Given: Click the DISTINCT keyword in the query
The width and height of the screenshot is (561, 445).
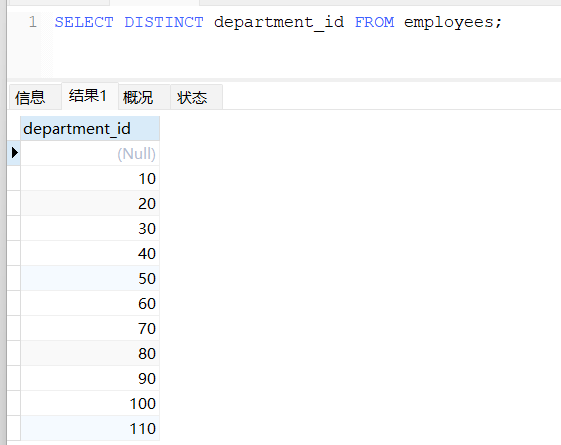Looking at the screenshot, I should coord(164,22).
